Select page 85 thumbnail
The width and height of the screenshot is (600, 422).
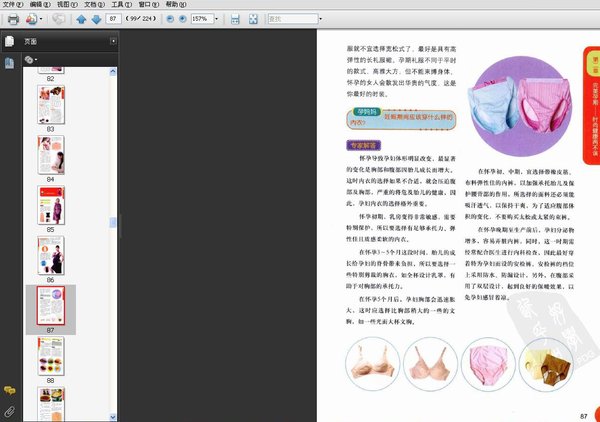point(51,205)
